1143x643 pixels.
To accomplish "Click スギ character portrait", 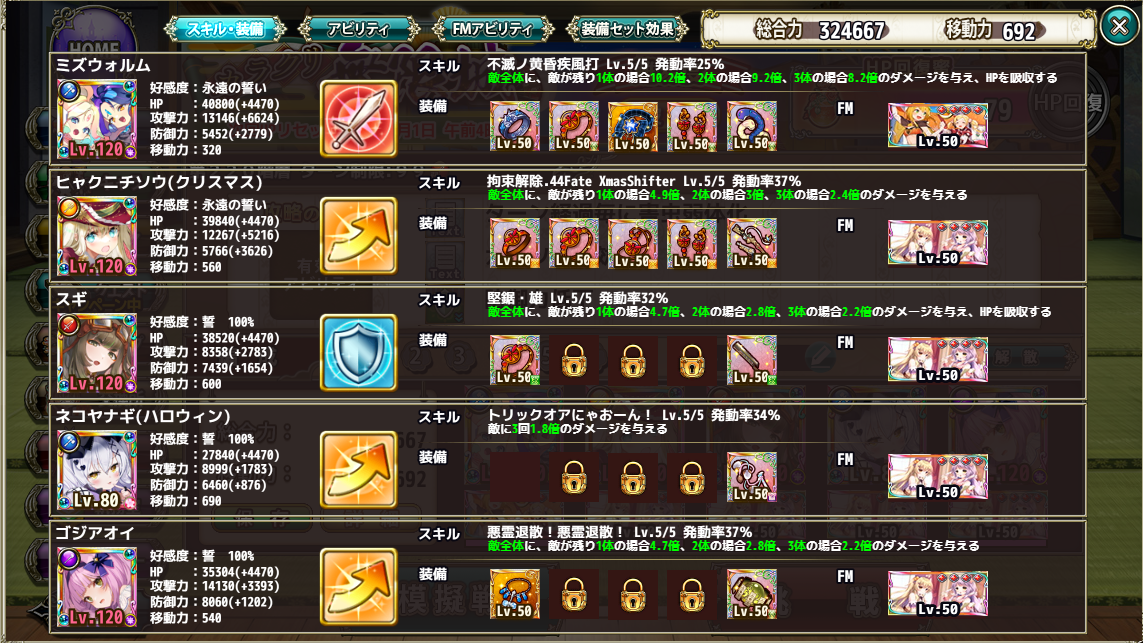I will pos(97,353).
